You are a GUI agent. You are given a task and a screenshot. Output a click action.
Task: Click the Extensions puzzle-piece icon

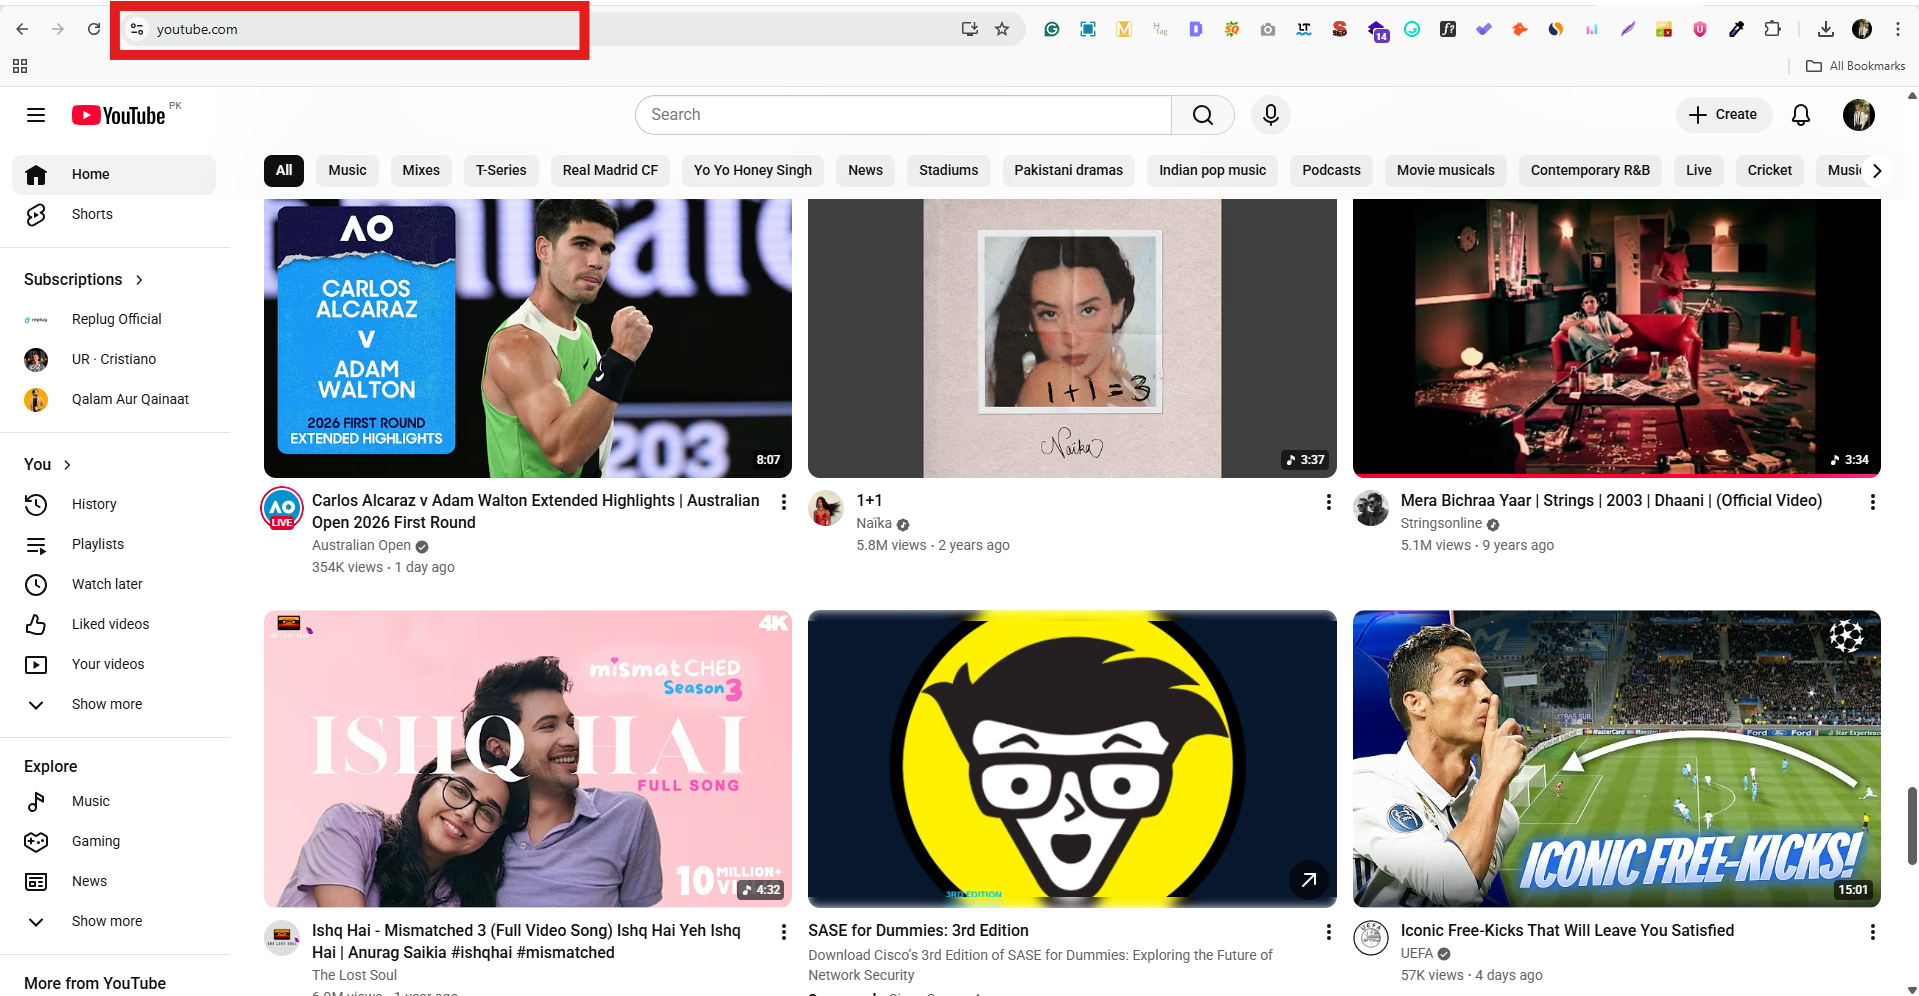1773,29
